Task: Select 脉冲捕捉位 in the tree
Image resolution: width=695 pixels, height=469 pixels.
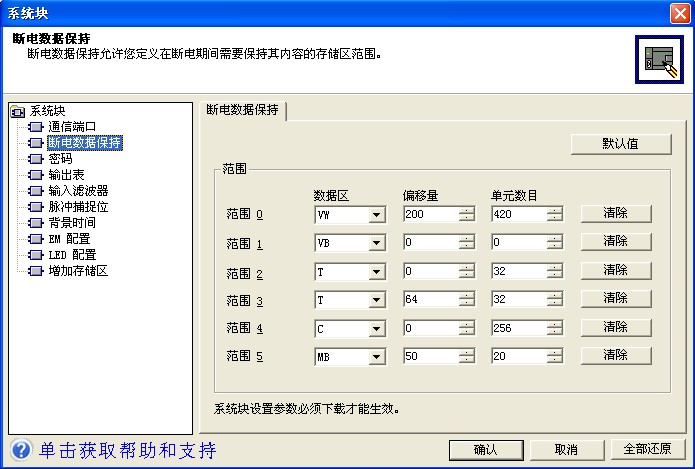Action: pyautogui.click(x=77, y=207)
